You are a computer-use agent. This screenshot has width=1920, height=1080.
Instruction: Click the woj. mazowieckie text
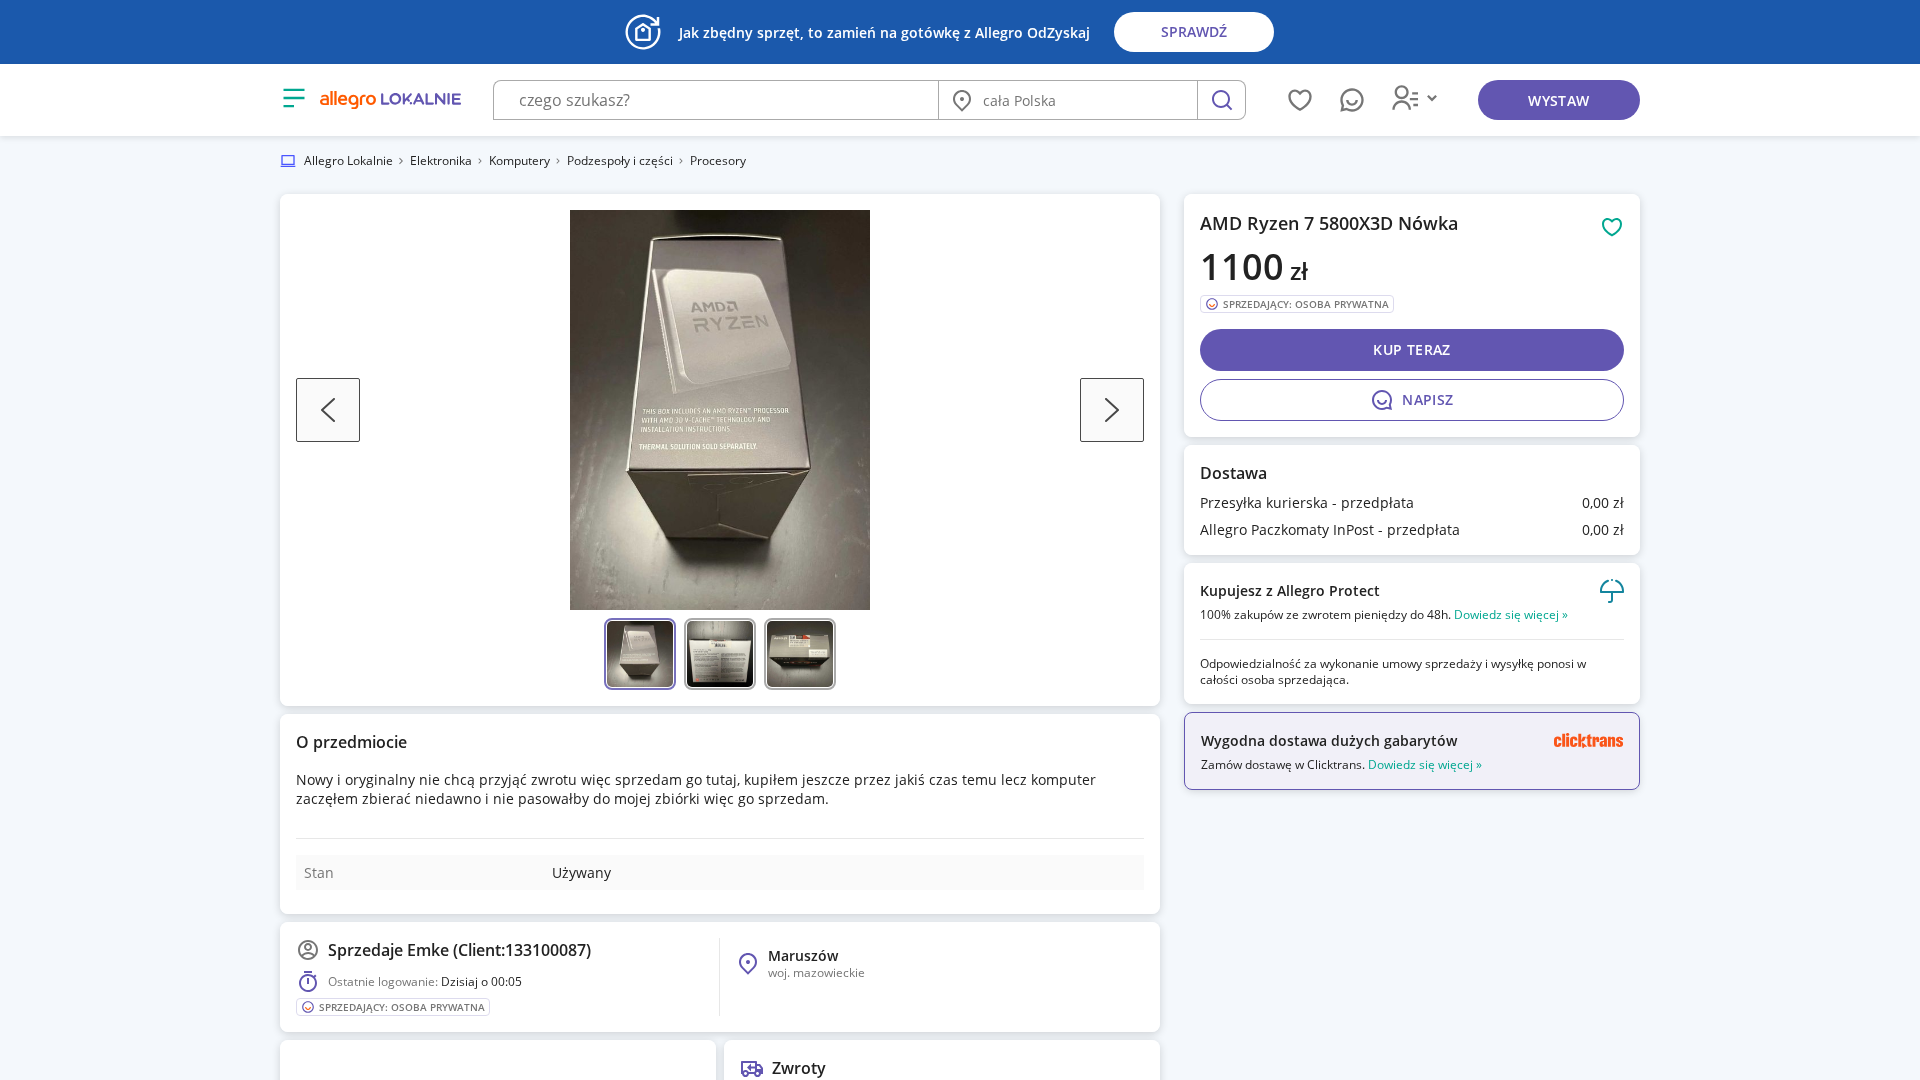[816, 973]
